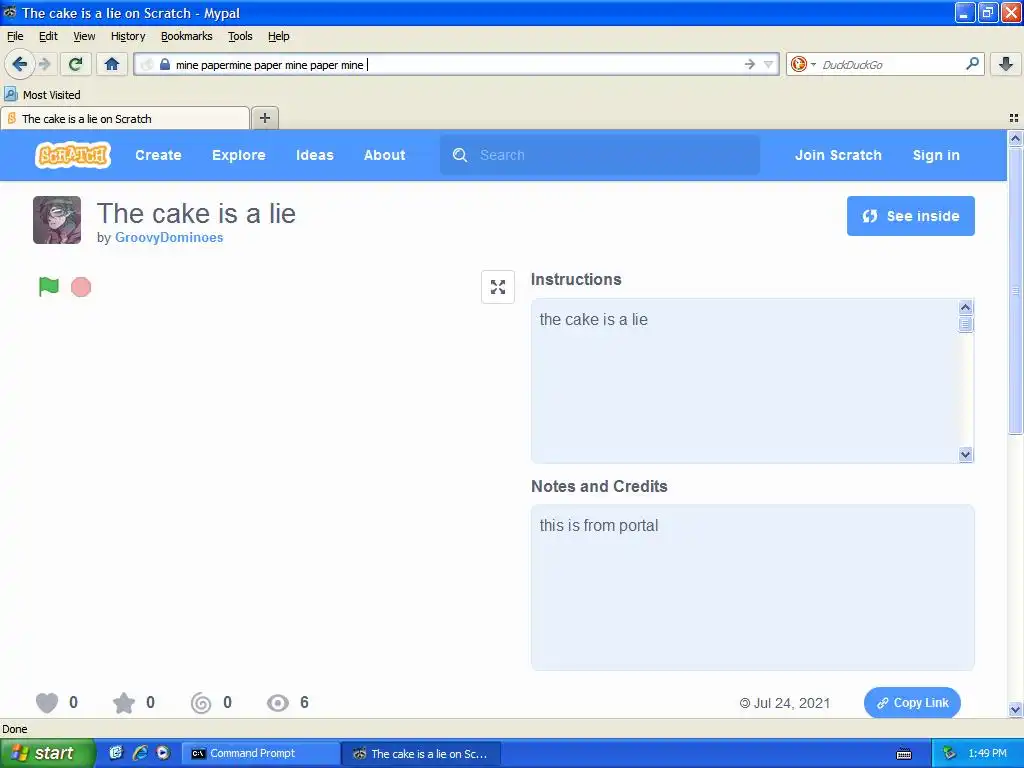Click the tab groups grid icon

tap(1014, 118)
